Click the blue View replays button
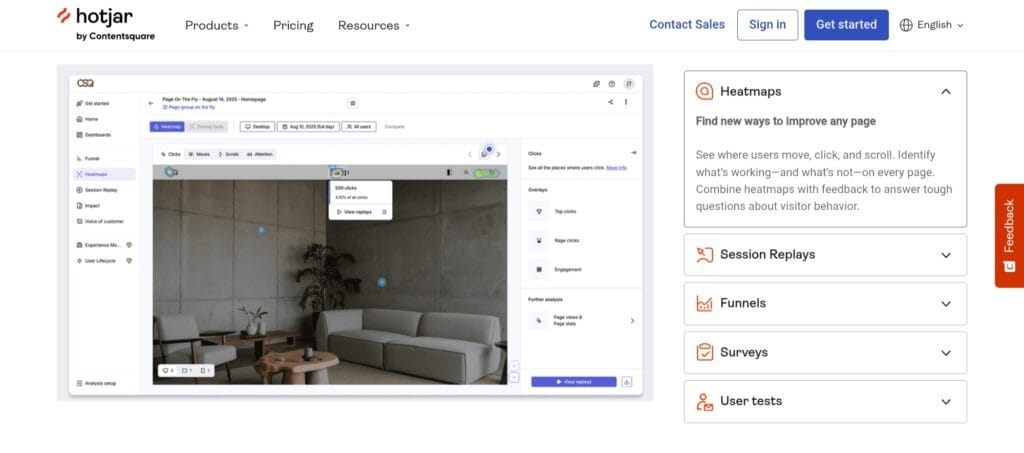Image resolution: width=1024 pixels, height=453 pixels. [x=574, y=382]
